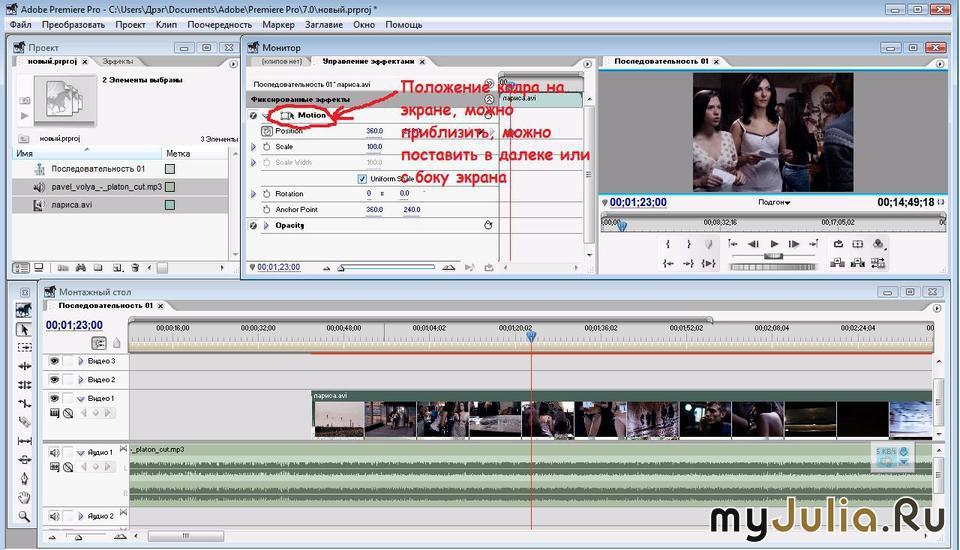Screen dimensions: 960x550
Task: Select the Hand tool
Action: [24, 497]
